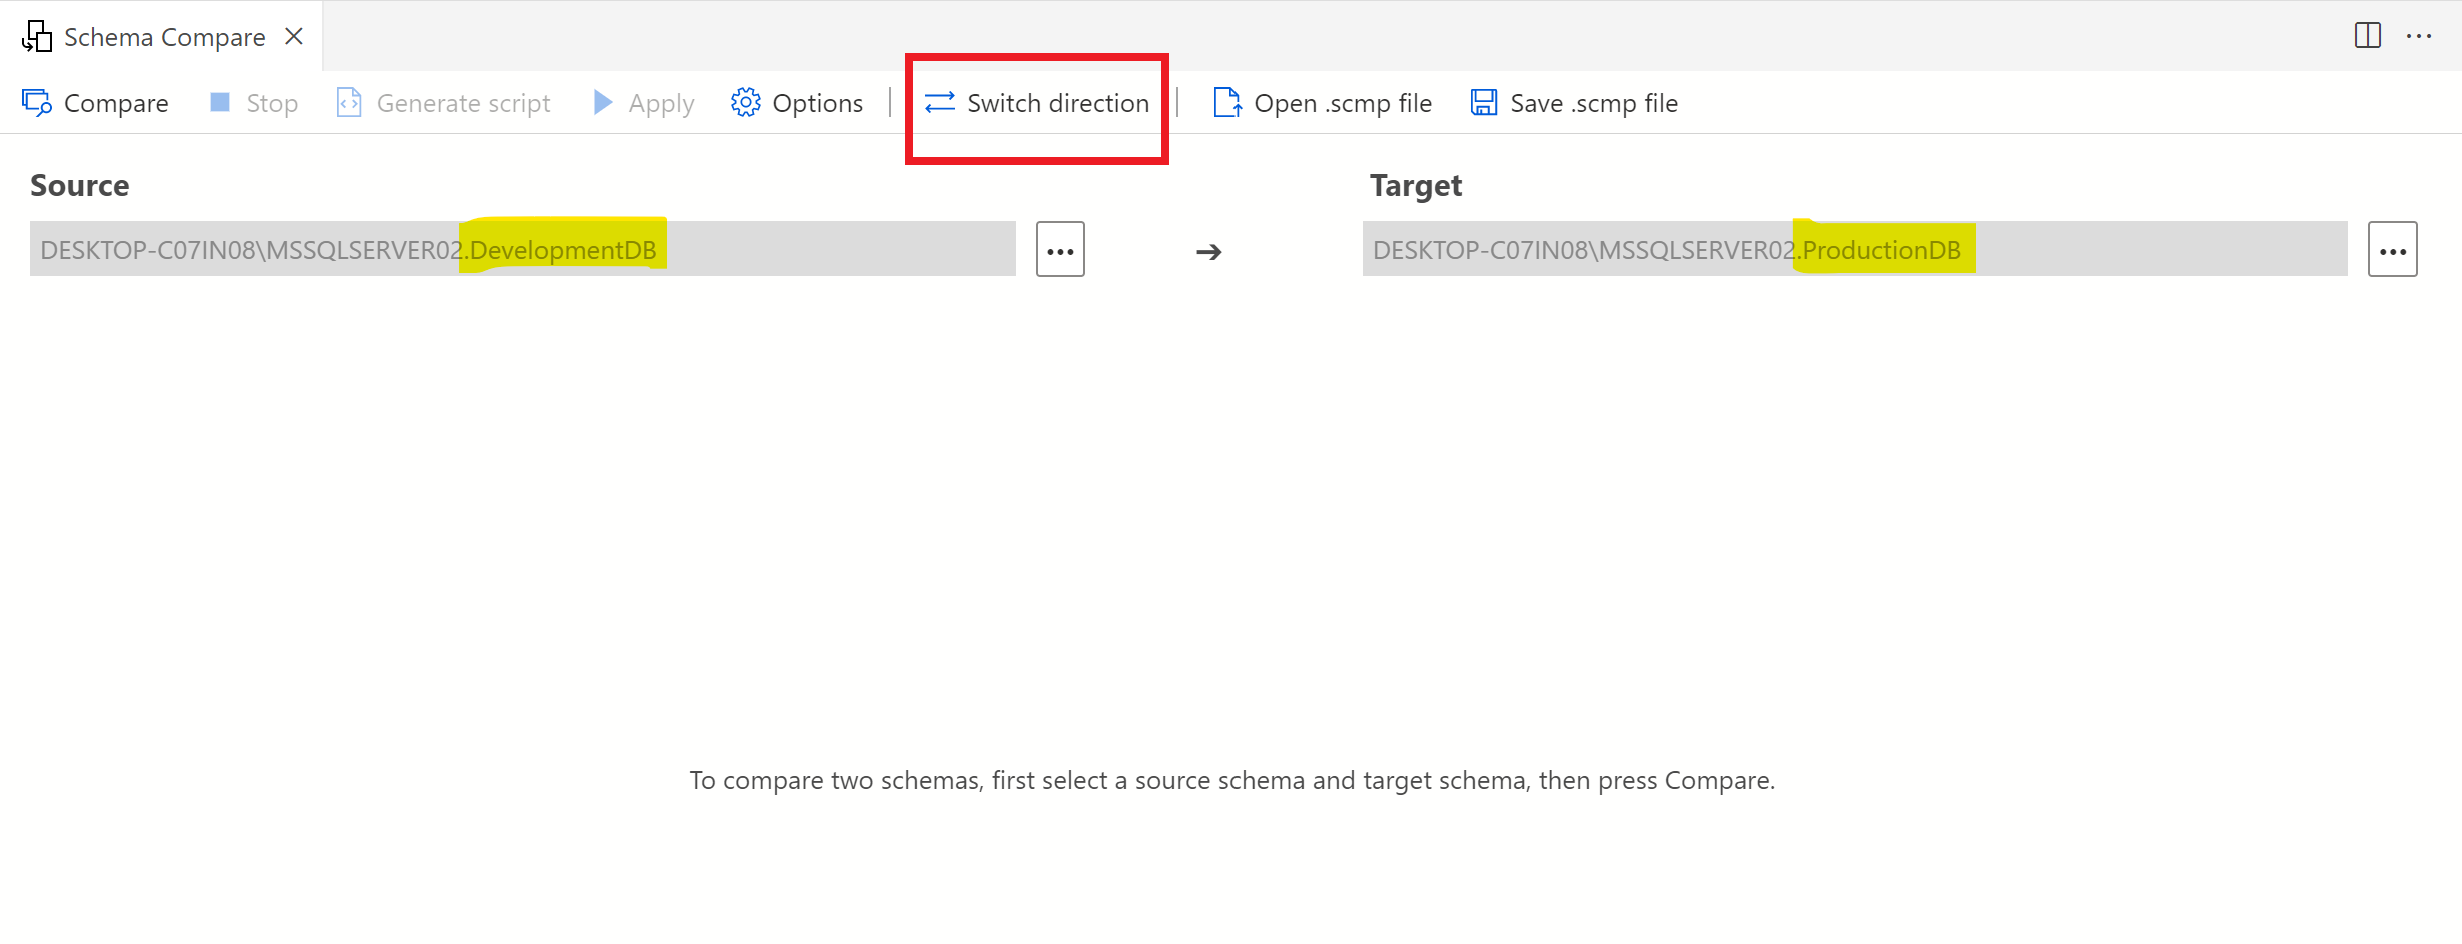Open the editor More Actions ellipsis menu
2462x944 pixels.
pyautogui.click(x=2419, y=36)
